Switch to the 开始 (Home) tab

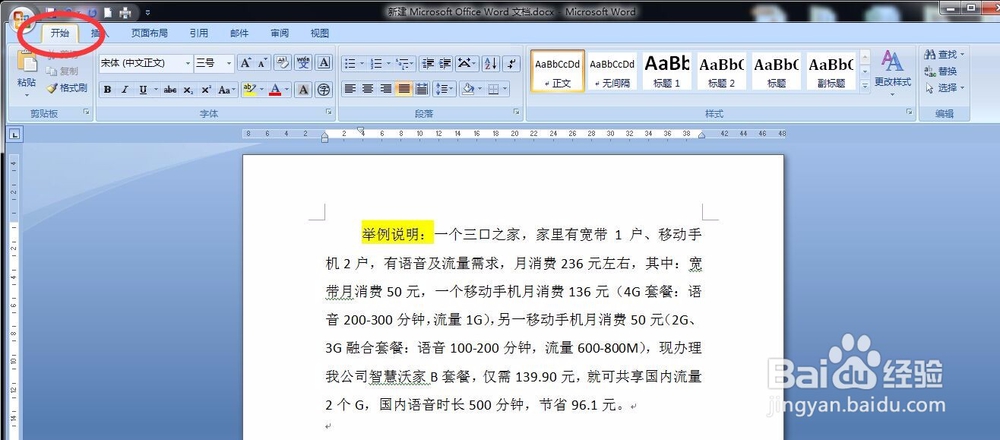[x=59, y=33]
